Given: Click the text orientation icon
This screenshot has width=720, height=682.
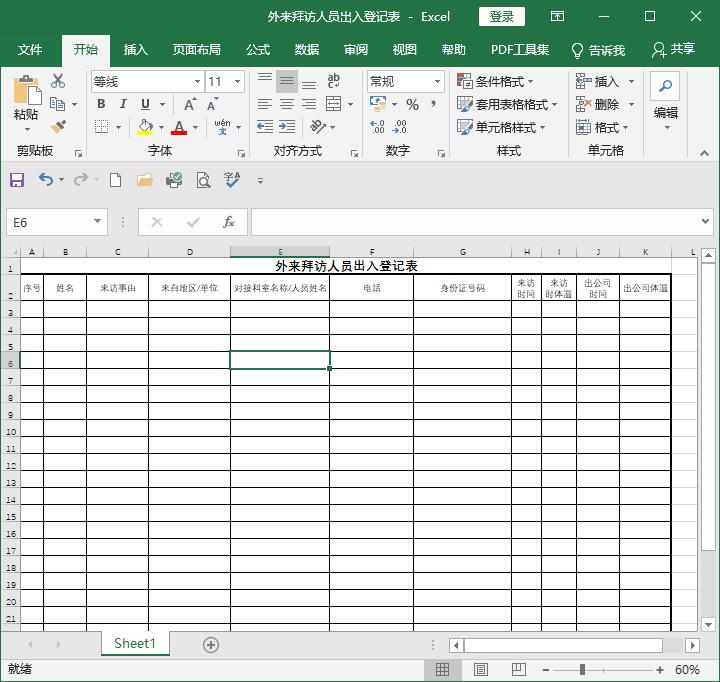Looking at the screenshot, I should [x=318, y=126].
